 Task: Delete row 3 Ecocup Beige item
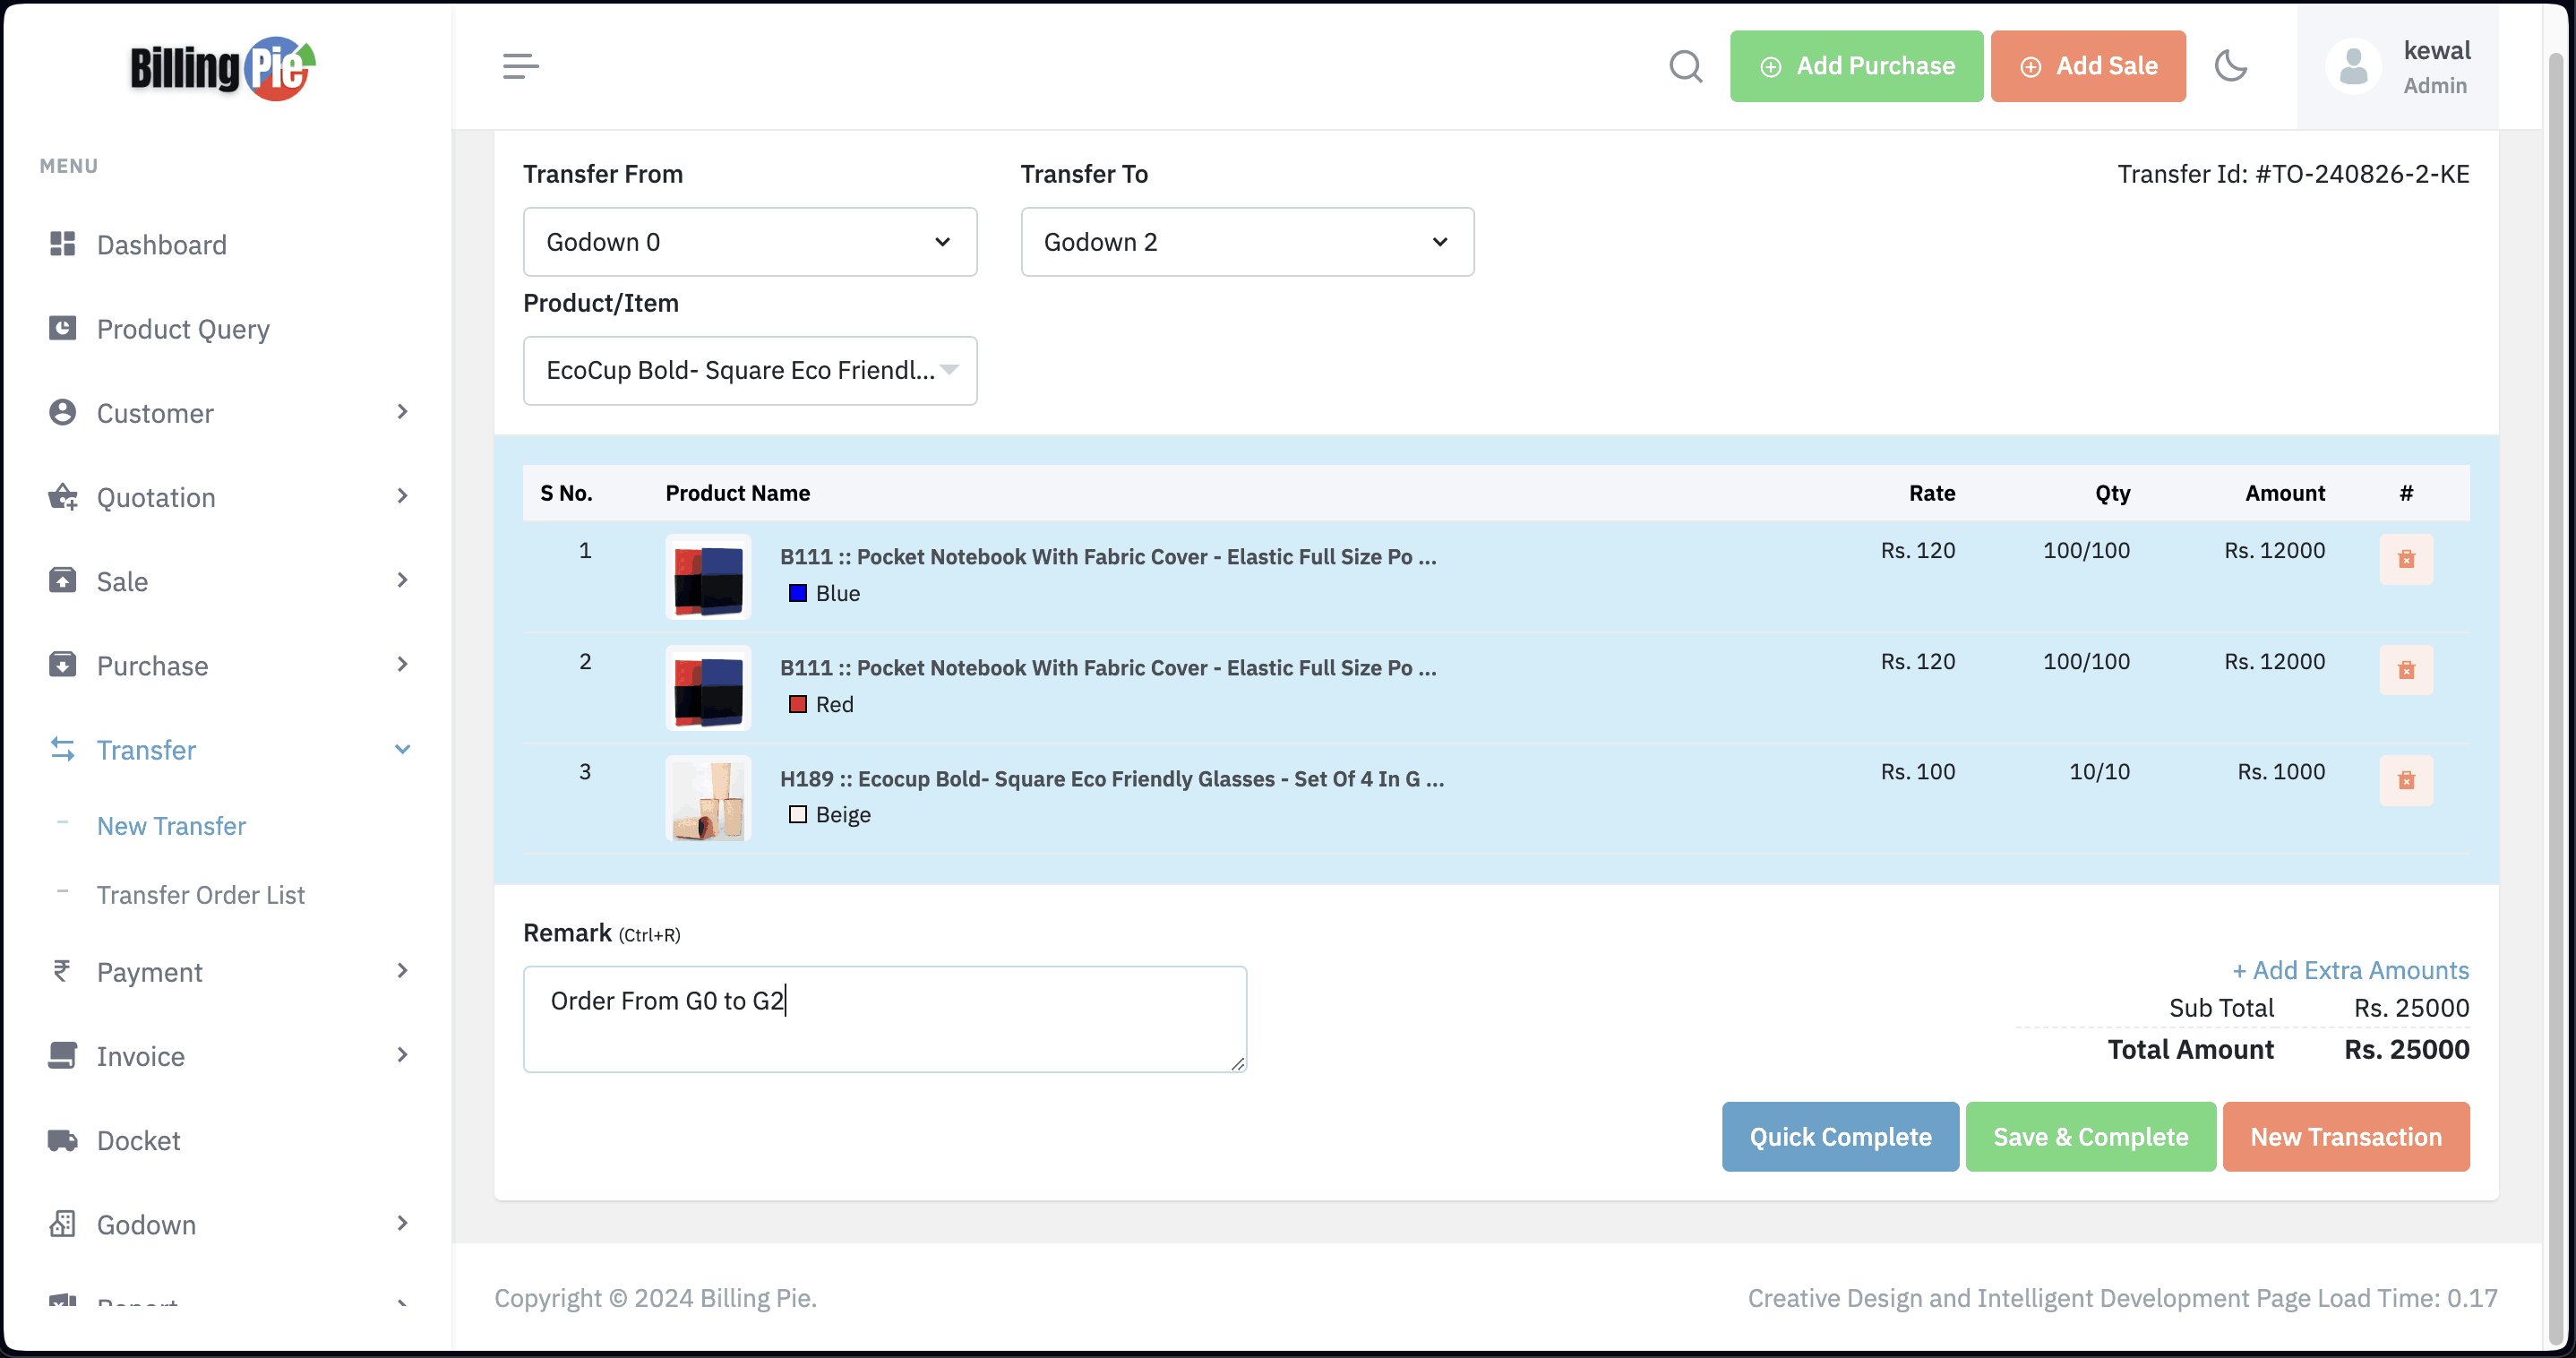pos(2406,780)
